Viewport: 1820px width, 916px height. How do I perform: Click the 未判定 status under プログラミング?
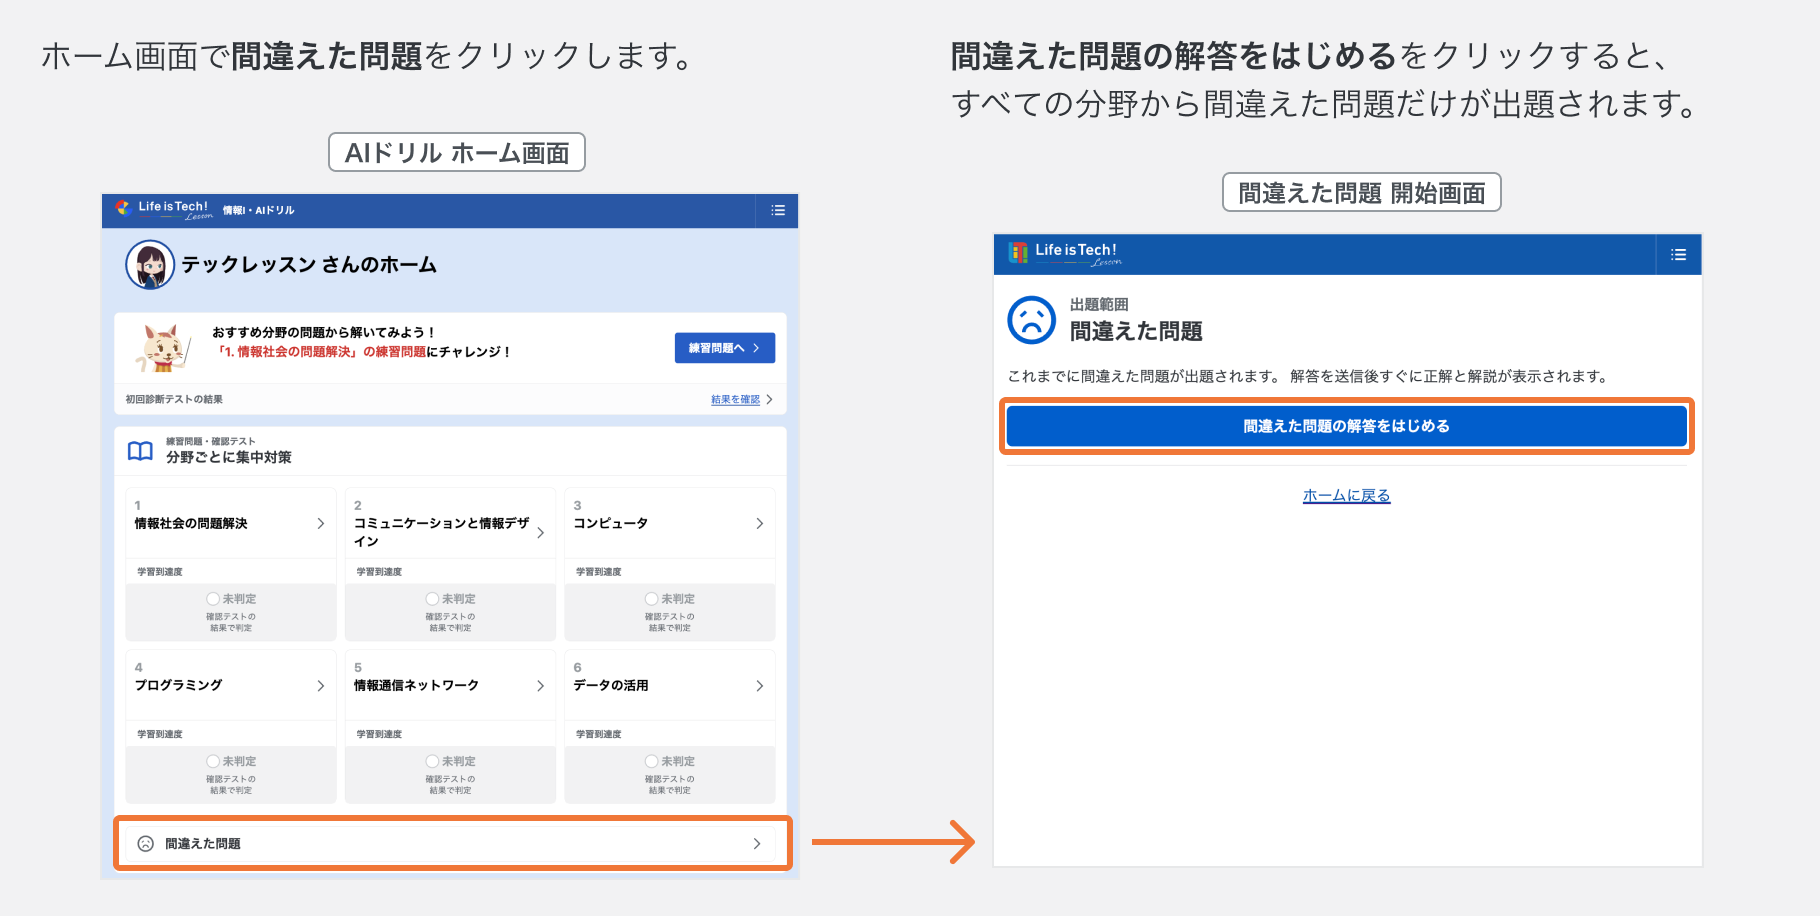coord(231,762)
